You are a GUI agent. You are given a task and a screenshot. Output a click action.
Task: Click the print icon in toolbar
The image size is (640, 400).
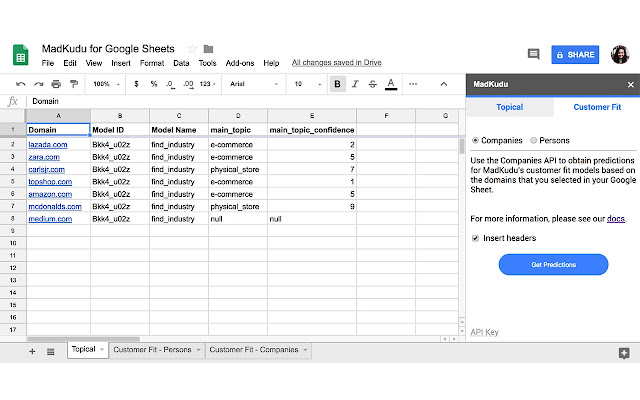56,84
